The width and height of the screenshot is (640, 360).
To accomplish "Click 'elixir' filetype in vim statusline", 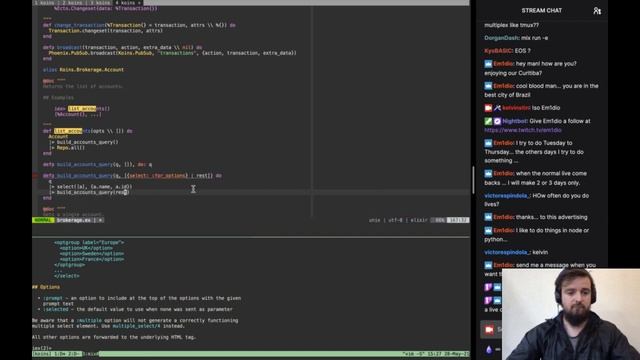I will 418,220.
